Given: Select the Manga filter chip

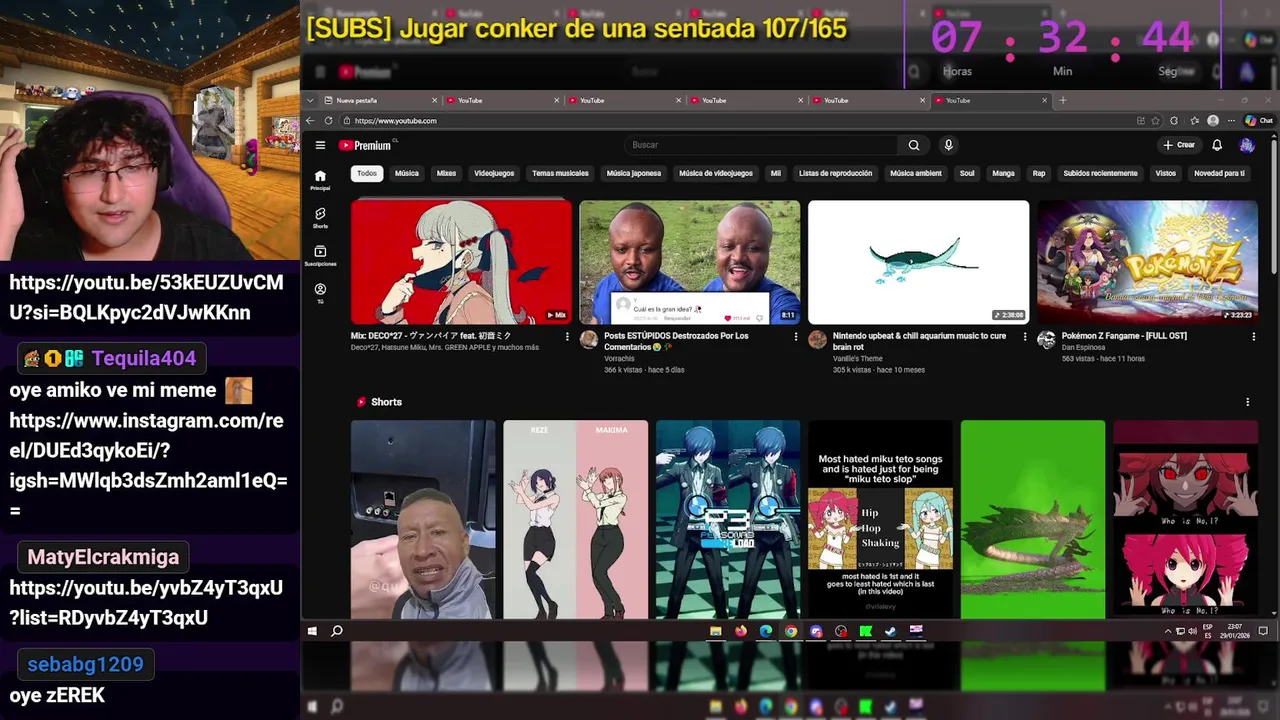Looking at the screenshot, I should click(1003, 173).
